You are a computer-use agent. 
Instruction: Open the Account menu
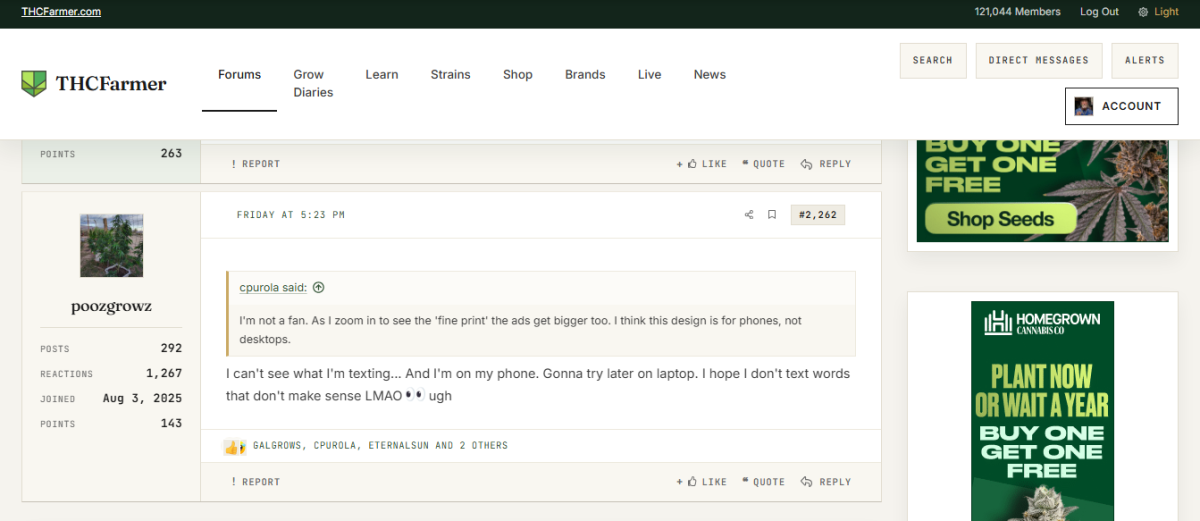click(1121, 106)
